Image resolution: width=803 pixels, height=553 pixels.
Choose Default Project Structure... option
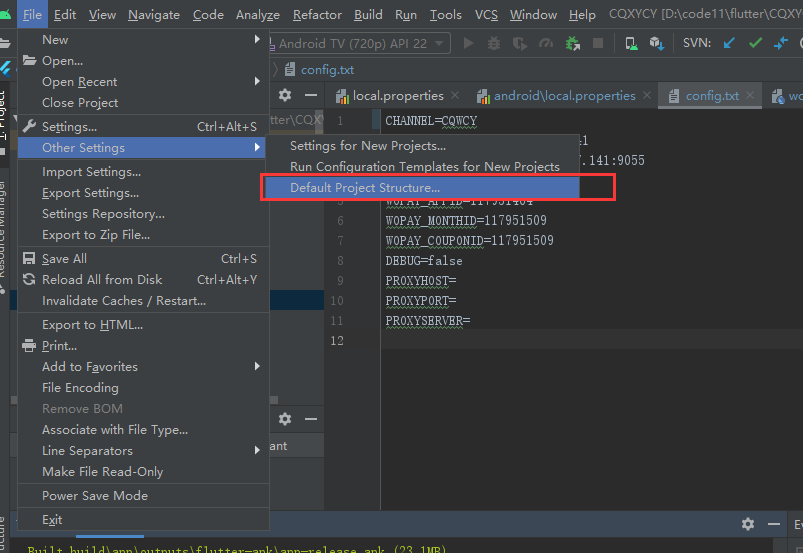[x=422, y=187]
